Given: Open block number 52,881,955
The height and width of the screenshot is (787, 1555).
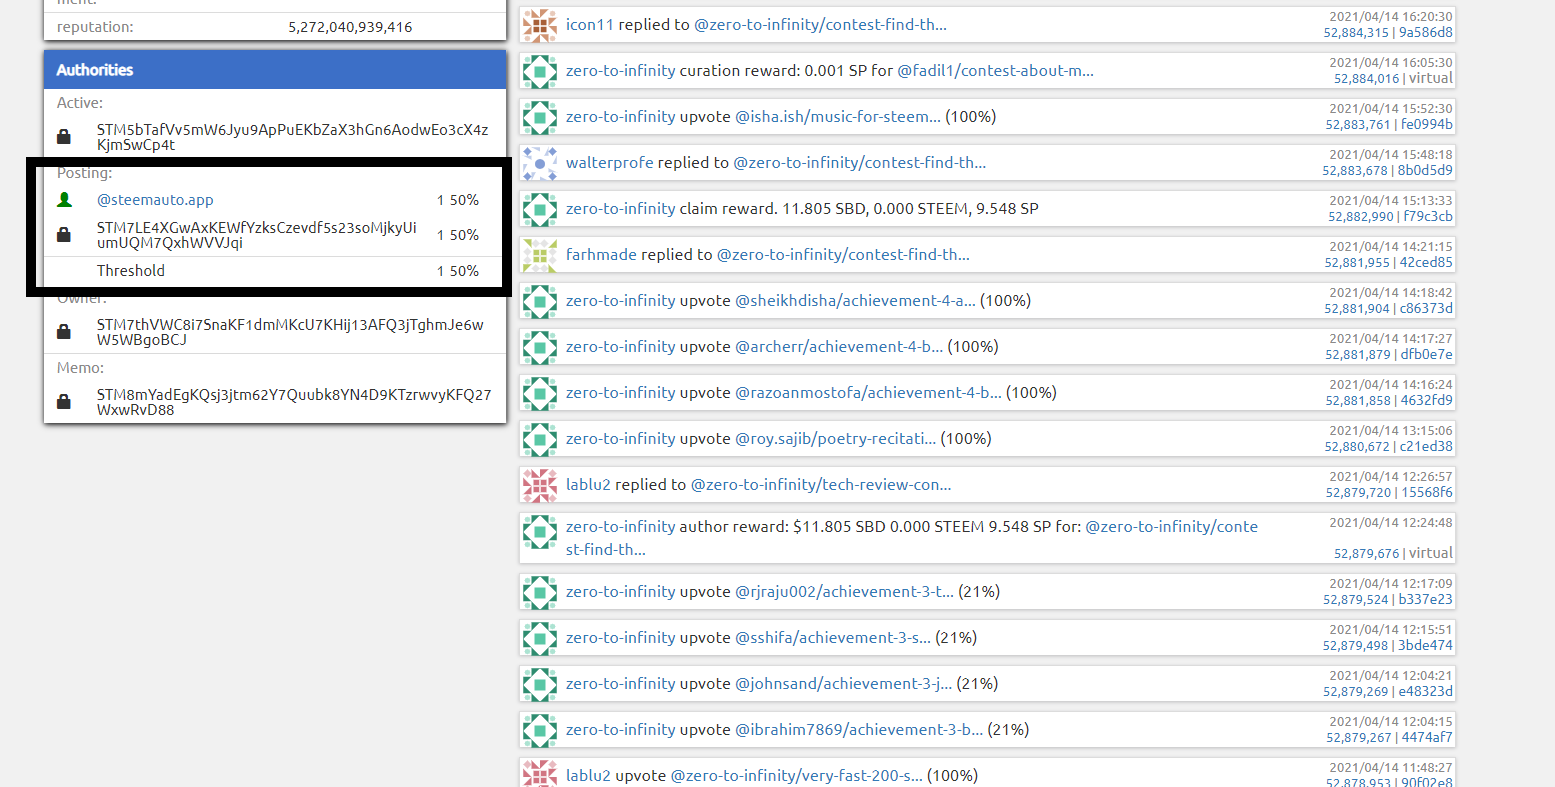Looking at the screenshot, I should click(x=1357, y=263).
